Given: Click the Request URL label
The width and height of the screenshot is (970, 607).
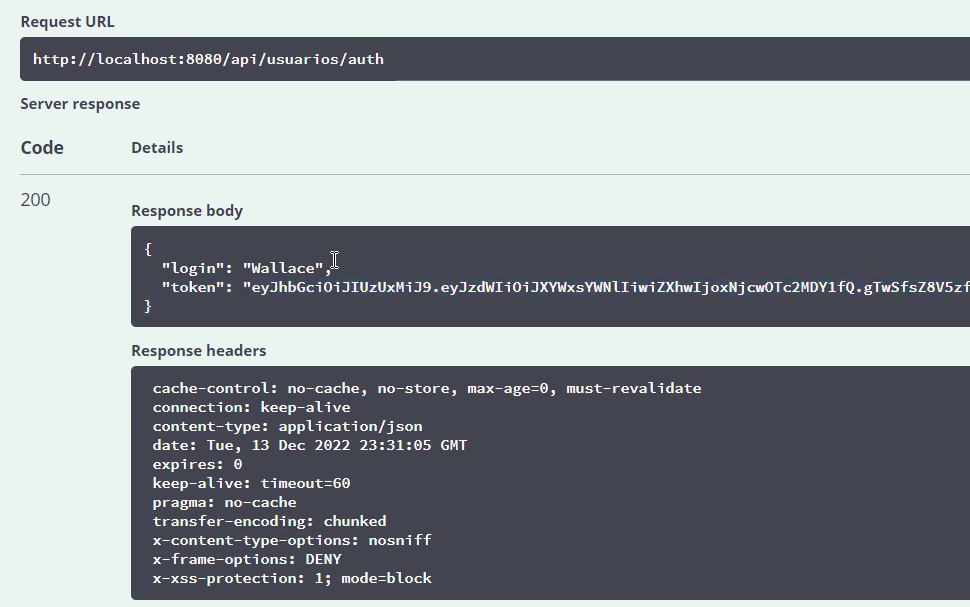Looking at the screenshot, I should (67, 21).
